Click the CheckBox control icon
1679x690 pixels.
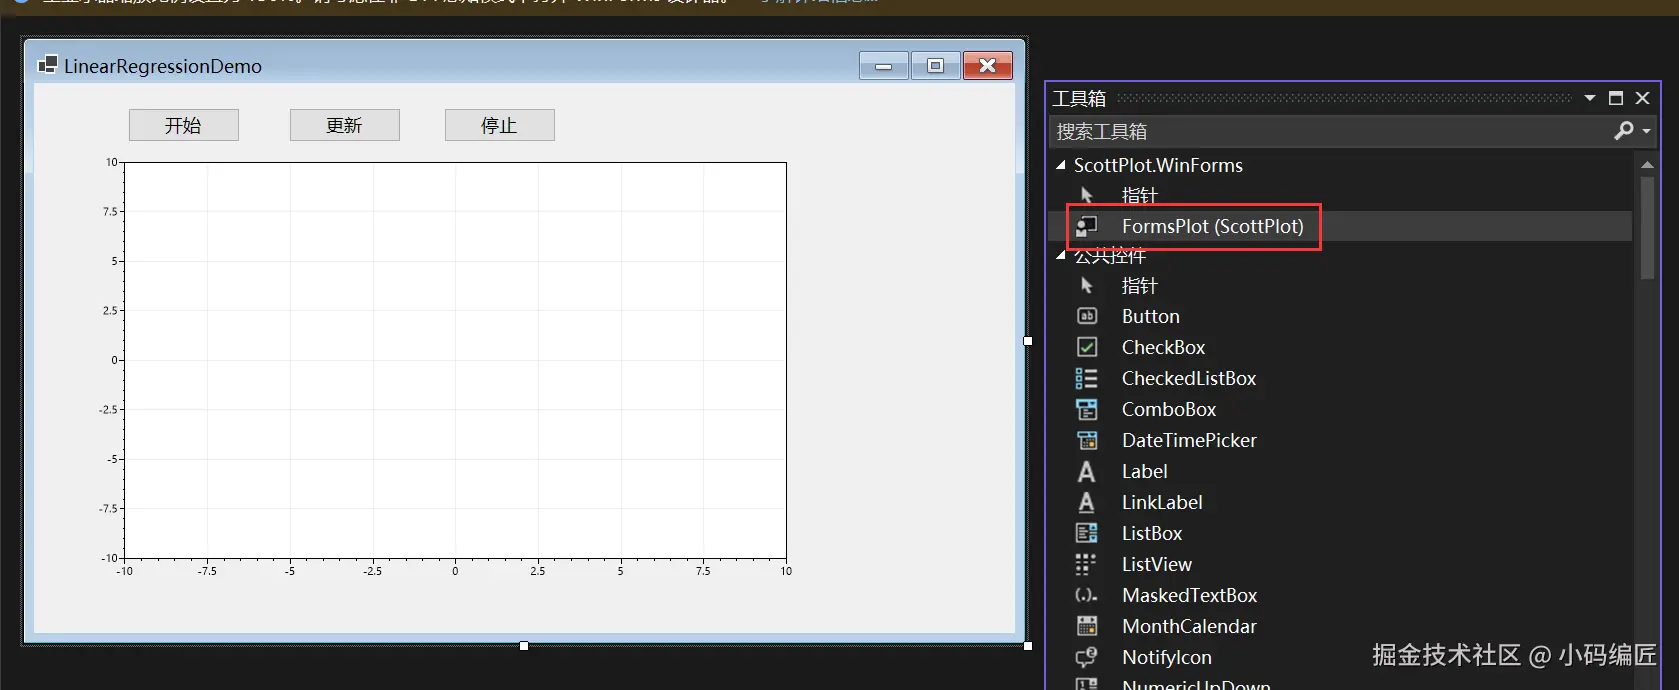click(1087, 347)
